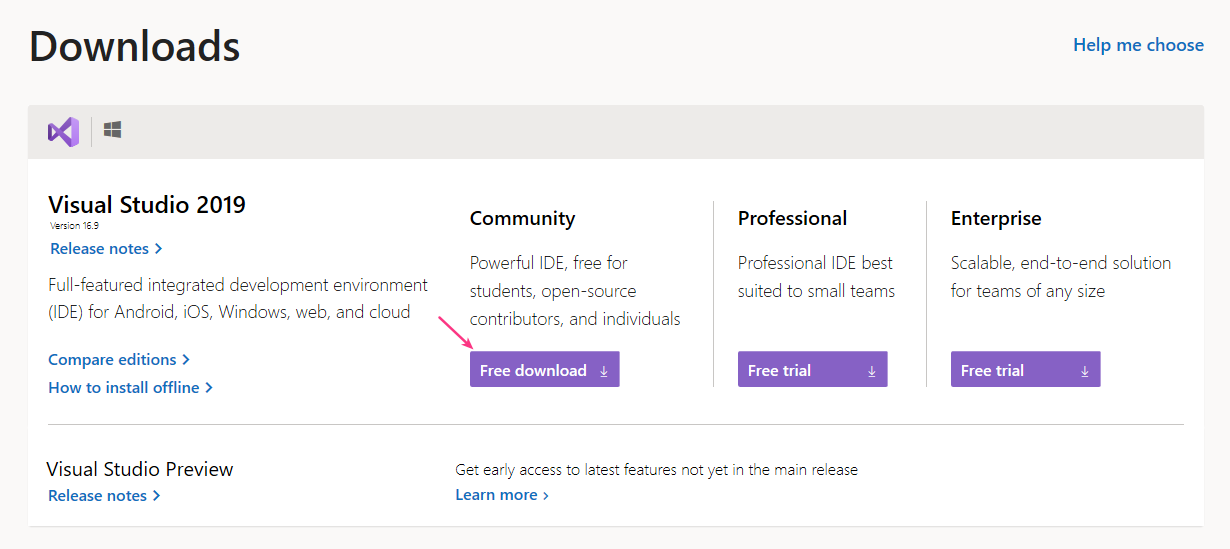
Task: Click the Professional Free trial button
Action: pyautogui.click(x=812, y=369)
